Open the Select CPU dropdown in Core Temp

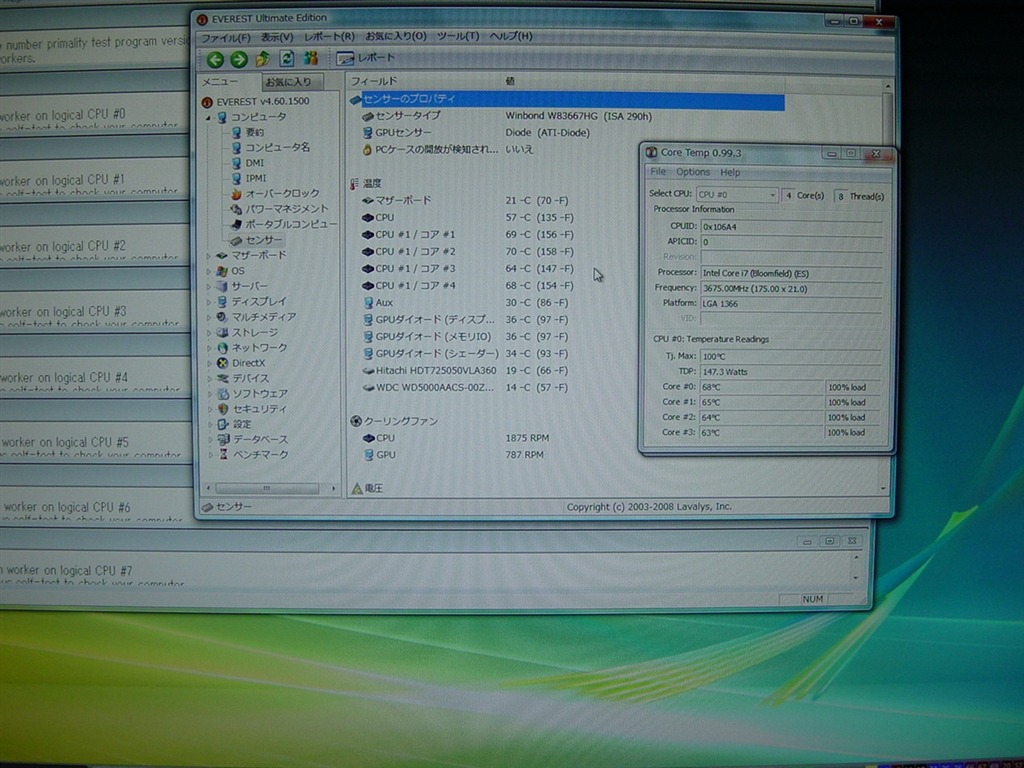click(x=737, y=195)
